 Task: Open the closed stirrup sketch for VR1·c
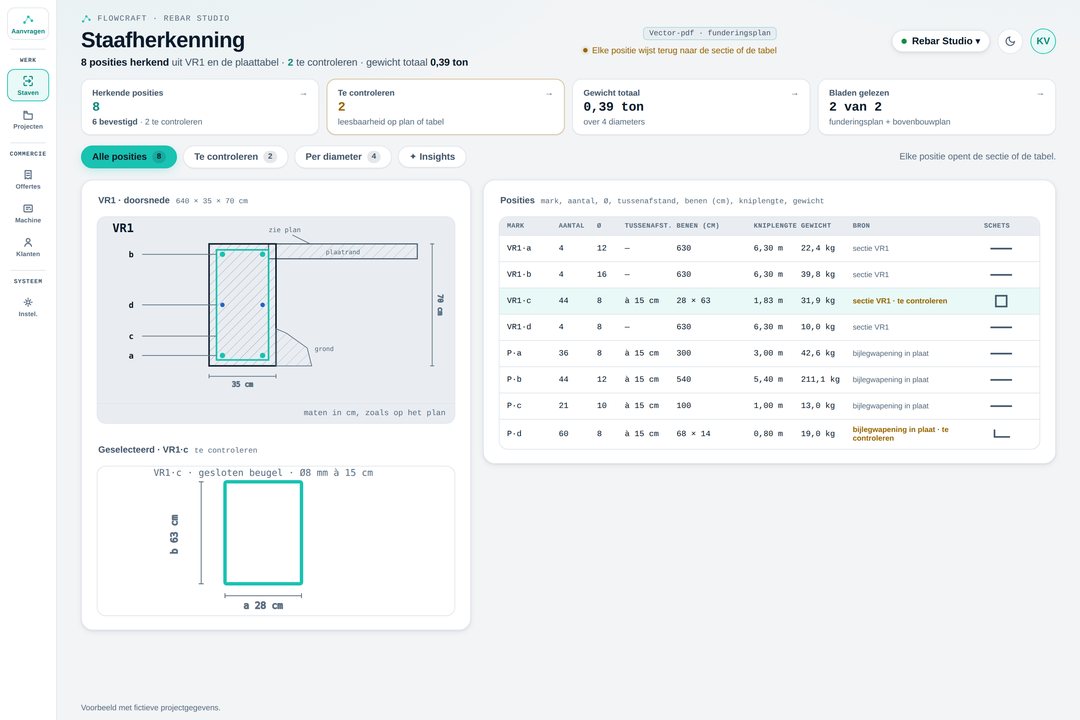1001,301
